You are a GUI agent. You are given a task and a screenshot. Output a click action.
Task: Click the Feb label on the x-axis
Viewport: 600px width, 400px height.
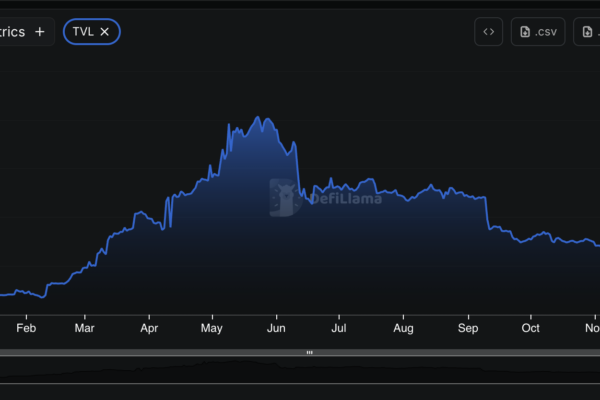[26, 328]
